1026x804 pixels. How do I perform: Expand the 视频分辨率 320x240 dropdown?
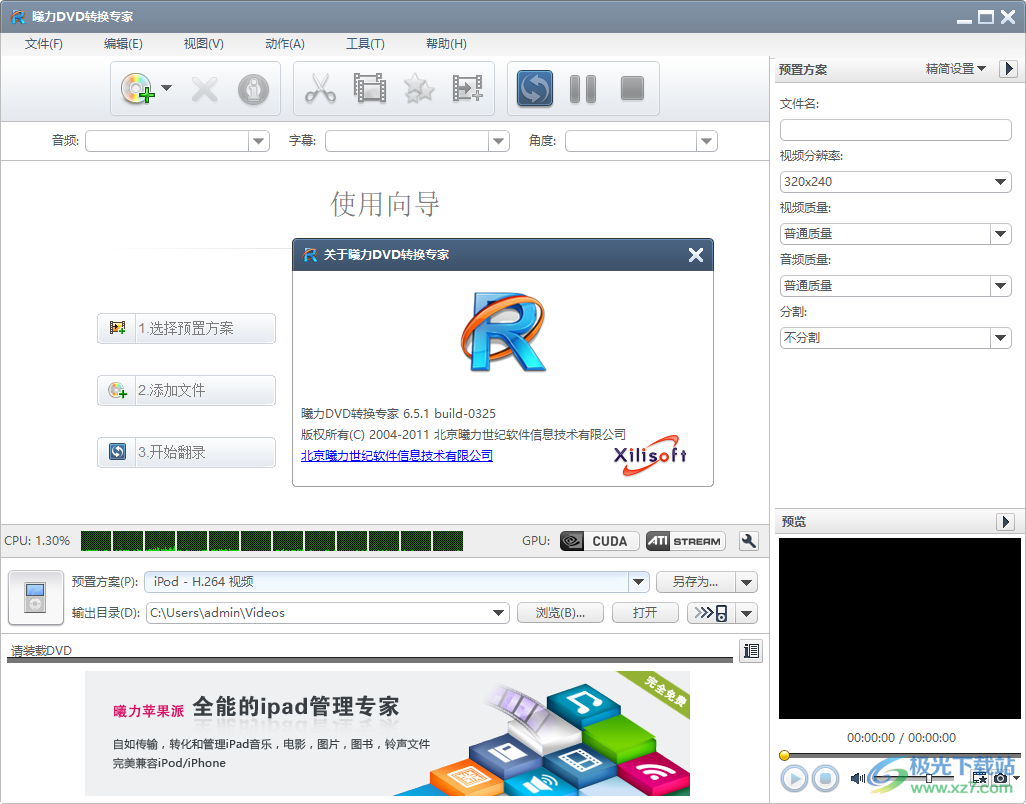point(1000,182)
